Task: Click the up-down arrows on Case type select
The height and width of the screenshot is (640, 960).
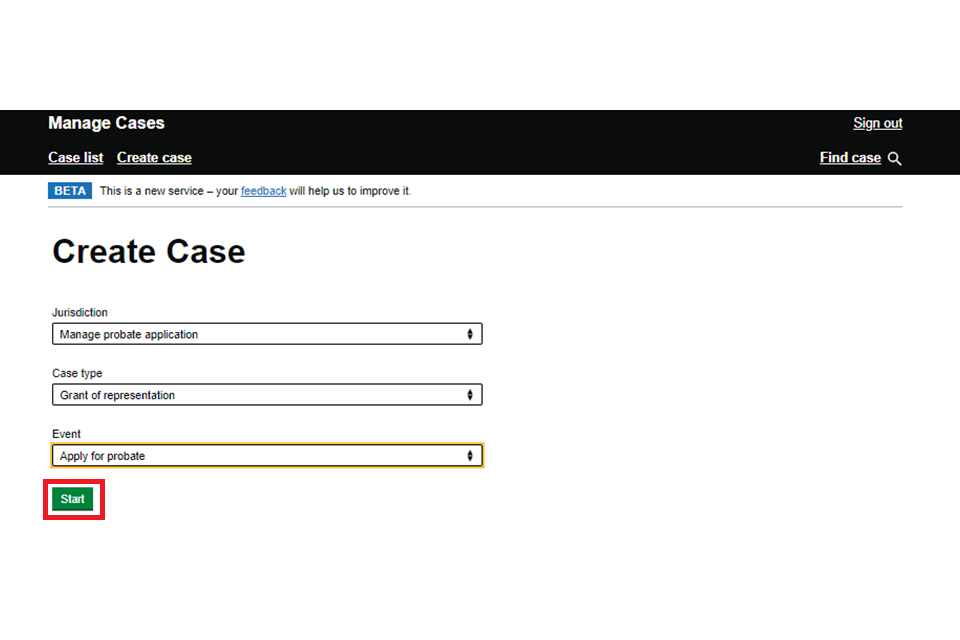Action: [470, 395]
